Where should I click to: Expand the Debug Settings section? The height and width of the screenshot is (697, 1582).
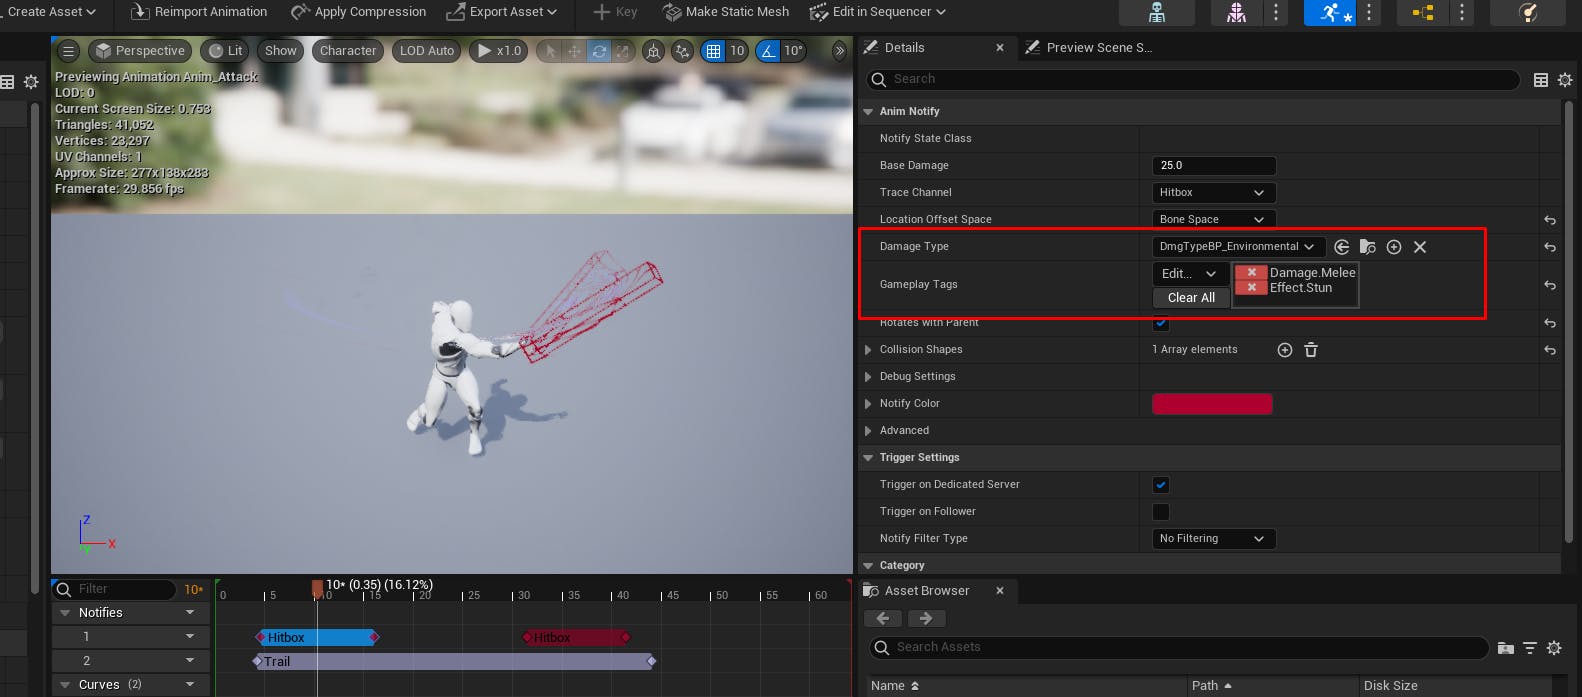click(868, 377)
